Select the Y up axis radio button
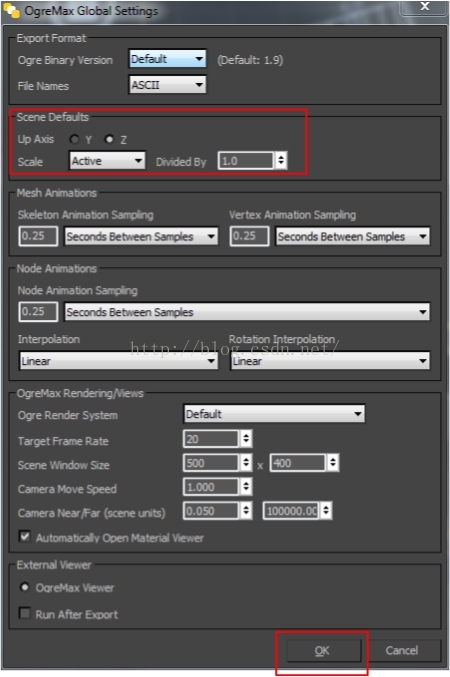 pyautogui.click(x=75, y=139)
